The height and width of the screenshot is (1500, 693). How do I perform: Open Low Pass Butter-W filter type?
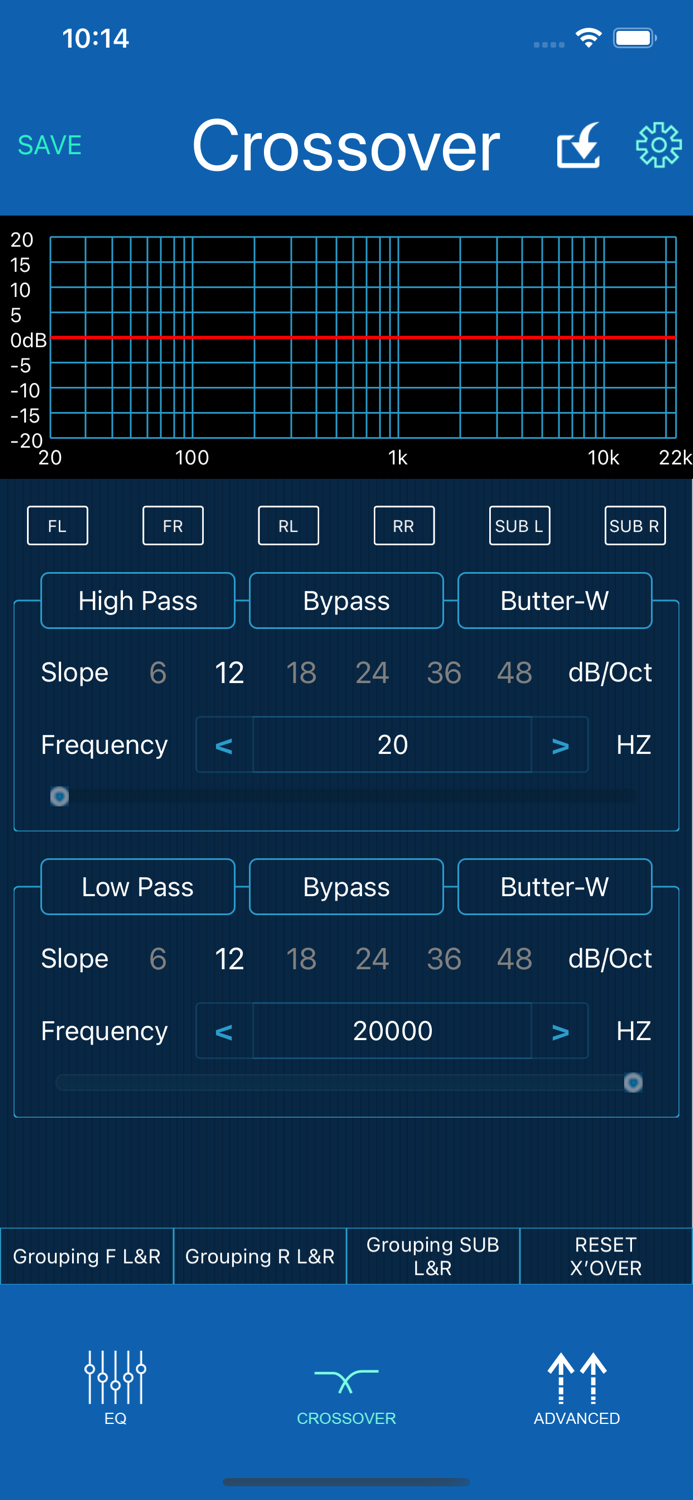555,887
